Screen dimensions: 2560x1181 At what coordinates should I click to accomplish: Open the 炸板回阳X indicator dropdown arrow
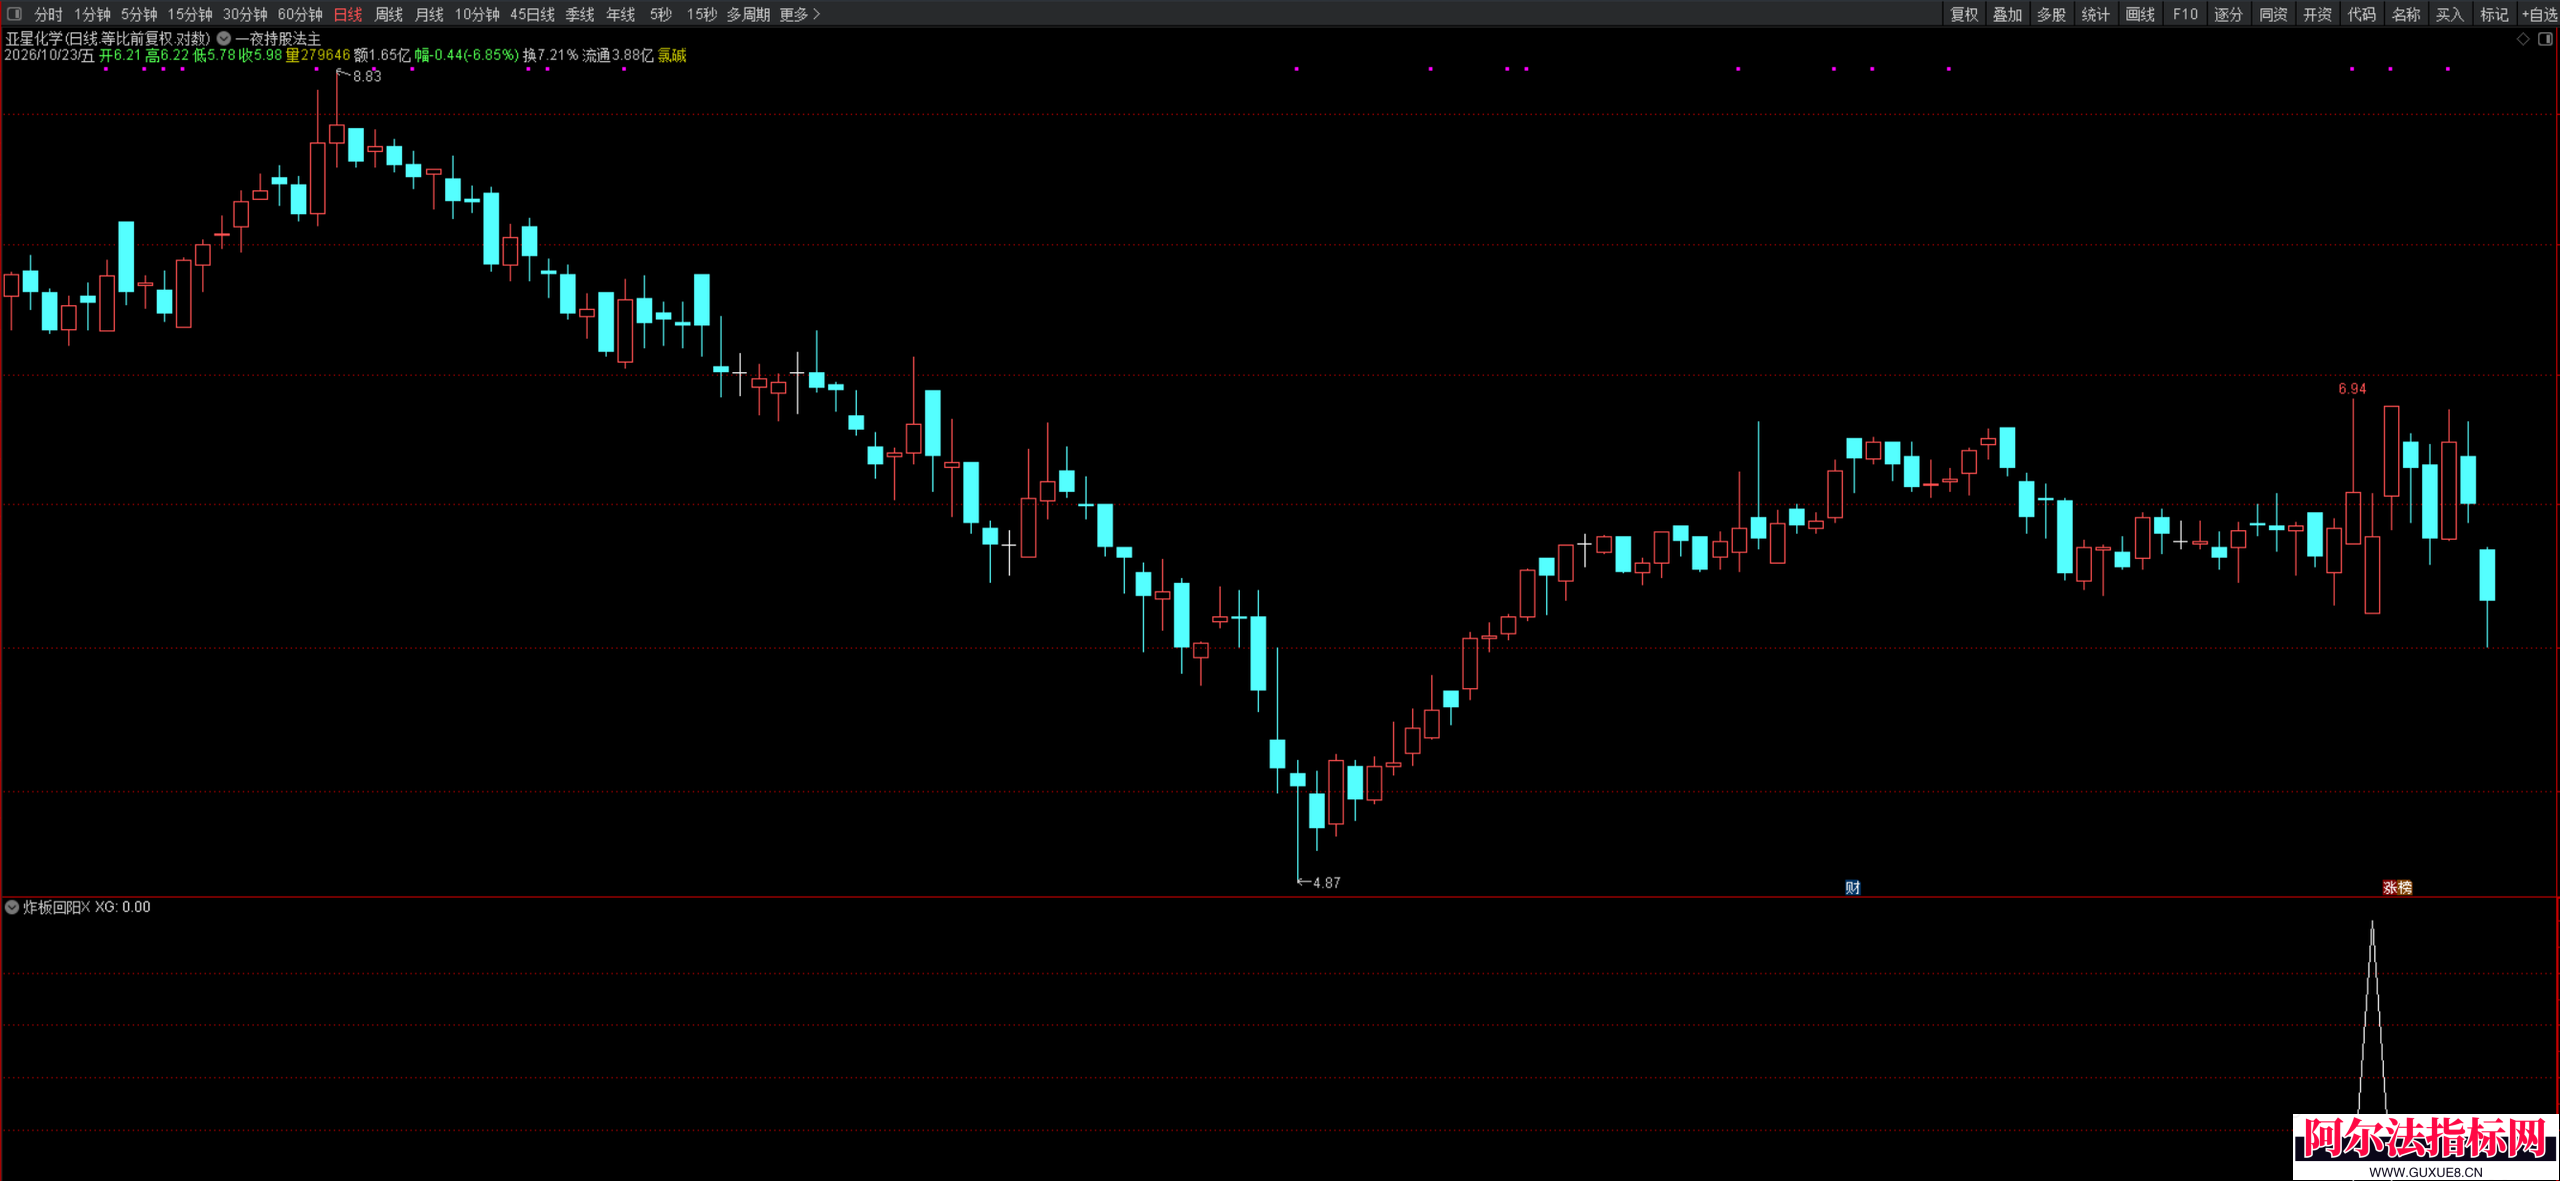pos(12,907)
